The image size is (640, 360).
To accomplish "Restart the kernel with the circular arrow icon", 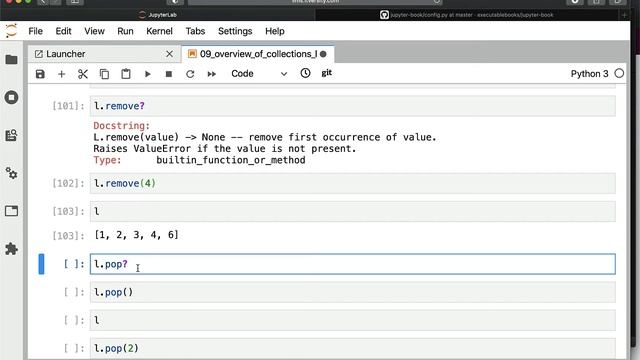I will pos(190,74).
